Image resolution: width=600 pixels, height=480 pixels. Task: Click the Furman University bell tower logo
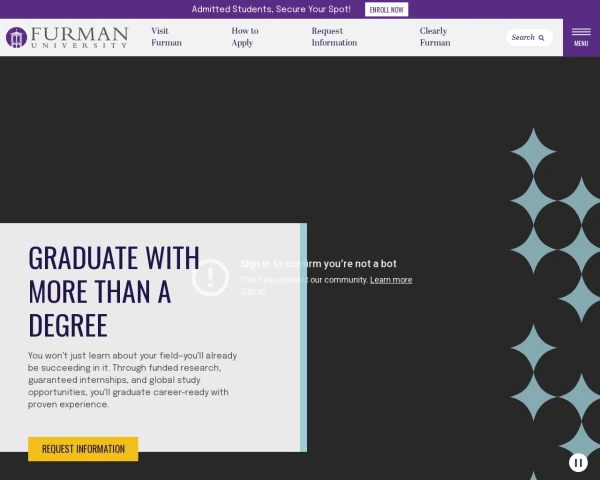click(x=16, y=38)
